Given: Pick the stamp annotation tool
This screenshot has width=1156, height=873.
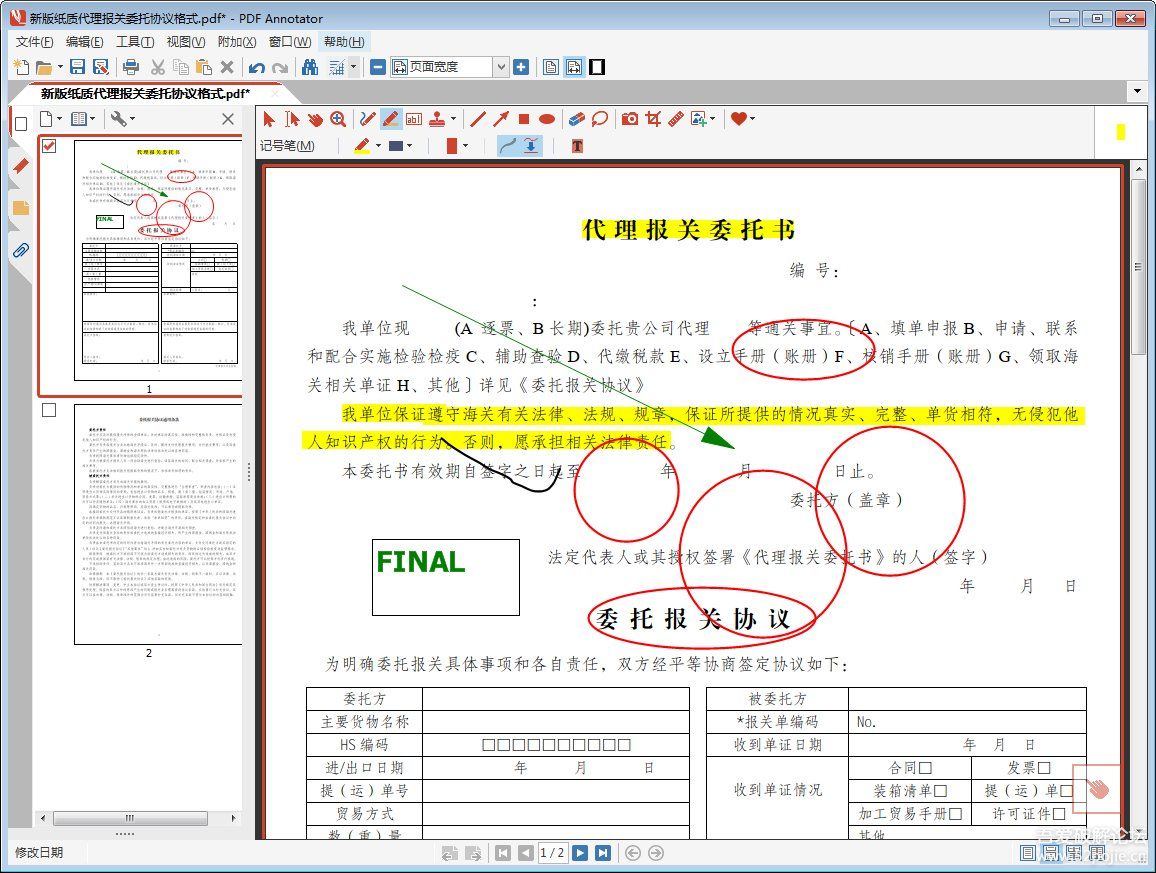Looking at the screenshot, I should tap(438, 118).
